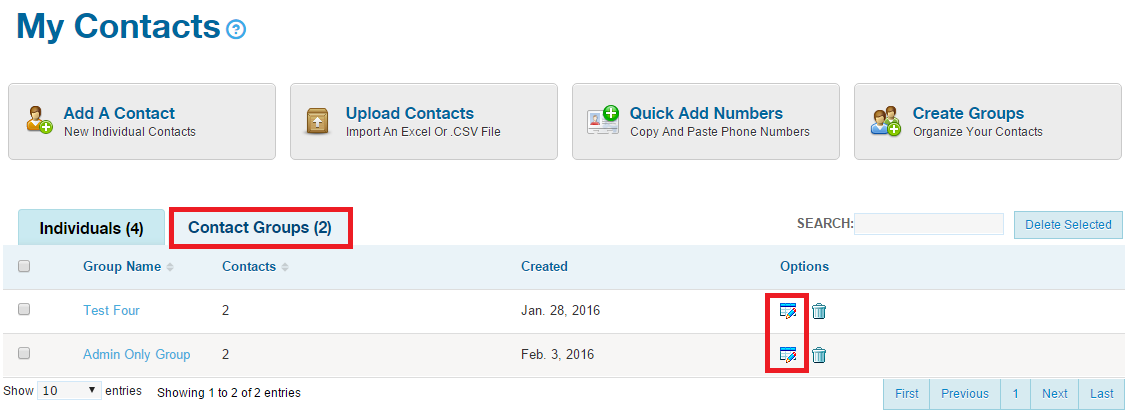Viewport: 1131px width, 415px height.
Task: Open the Show entries dropdown
Action: pyautogui.click(x=69, y=391)
